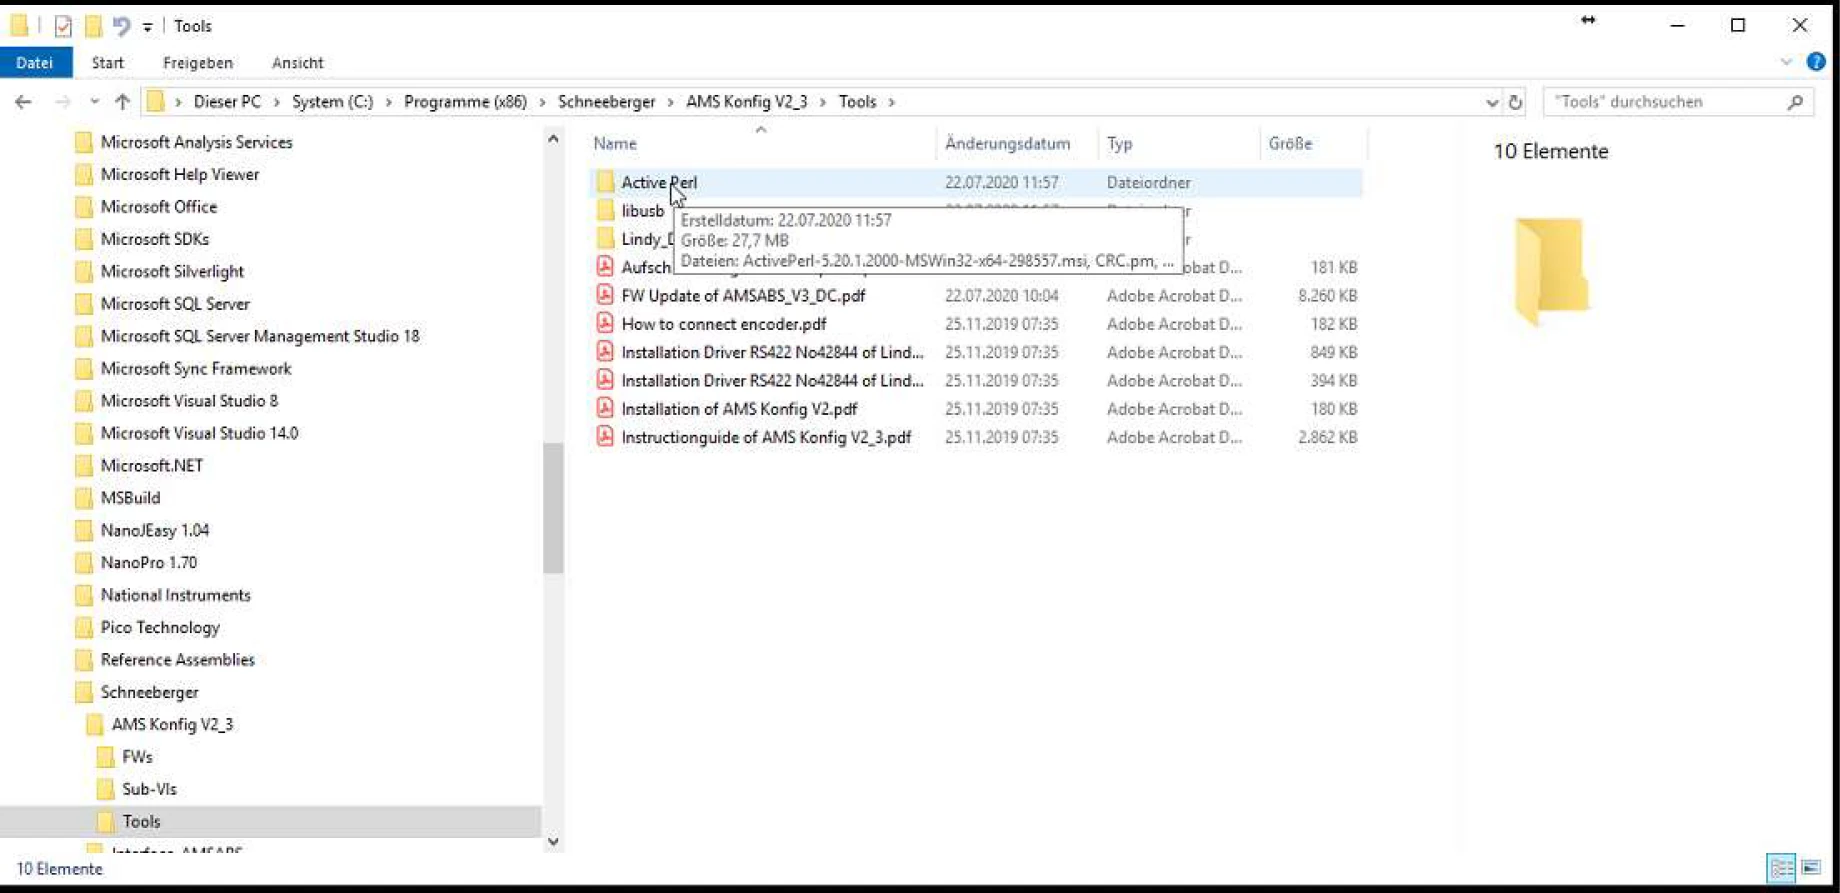Select Microsoft Help Viewer folder in tree
This screenshot has width=1840, height=893.
tap(179, 174)
